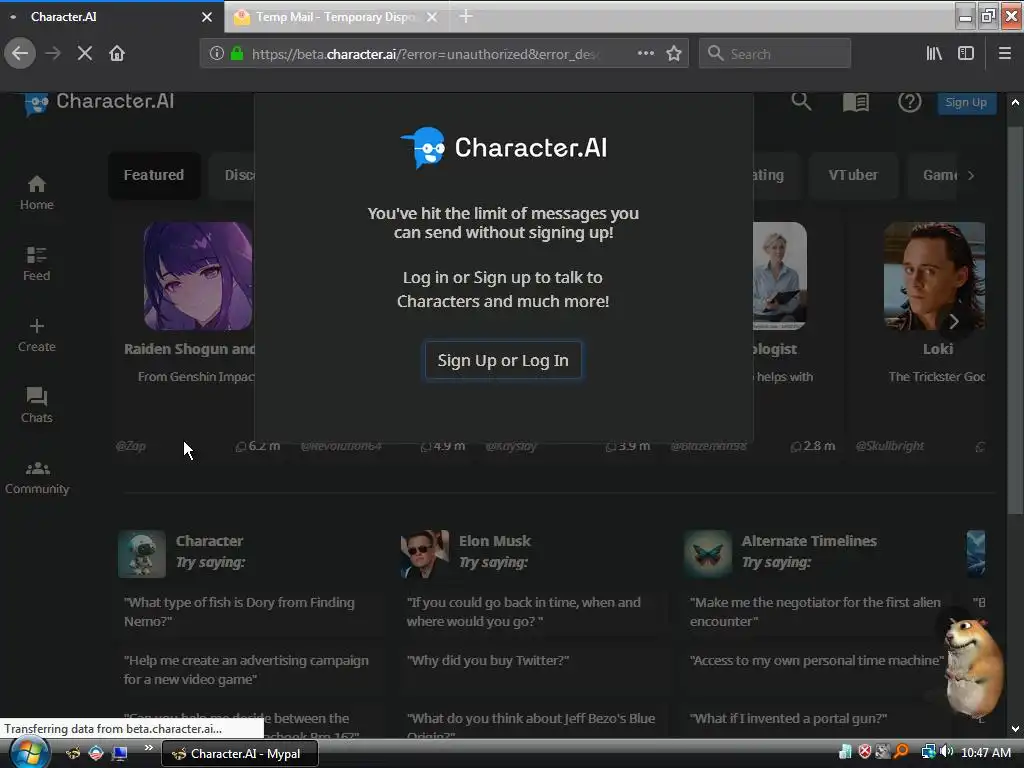Viewport: 1024px width, 768px height.
Task: Click the Character.AI logo in header
Action: click(x=99, y=102)
